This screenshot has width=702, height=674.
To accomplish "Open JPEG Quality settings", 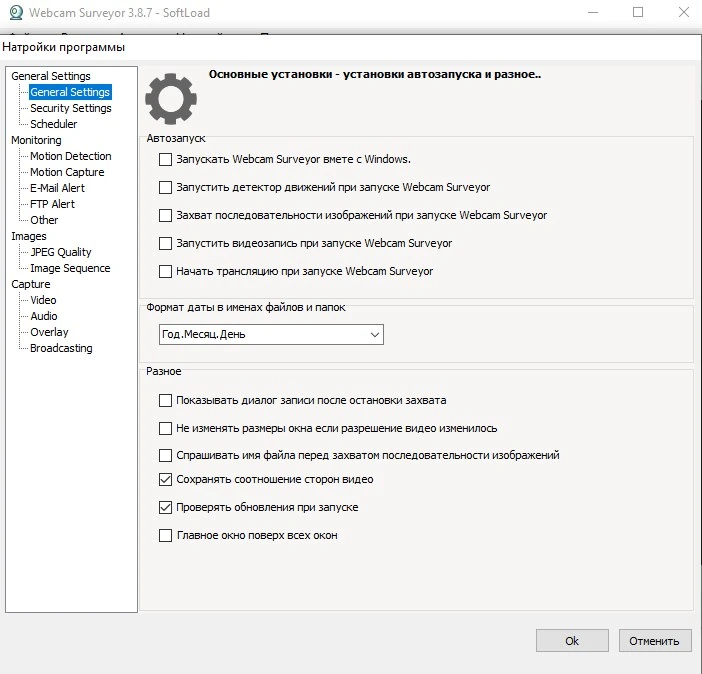I will [x=61, y=253].
